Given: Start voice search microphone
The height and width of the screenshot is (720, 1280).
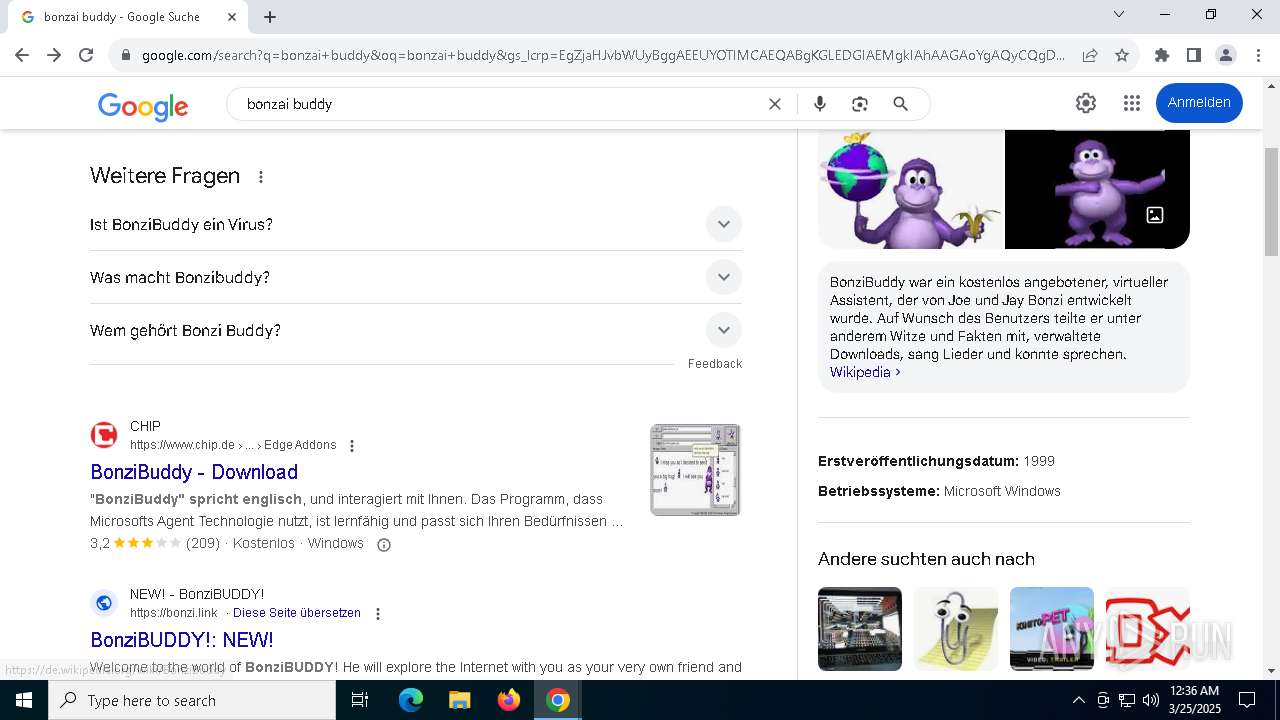Looking at the screenshot, I should pyautogui.click(x=820, y=104).
